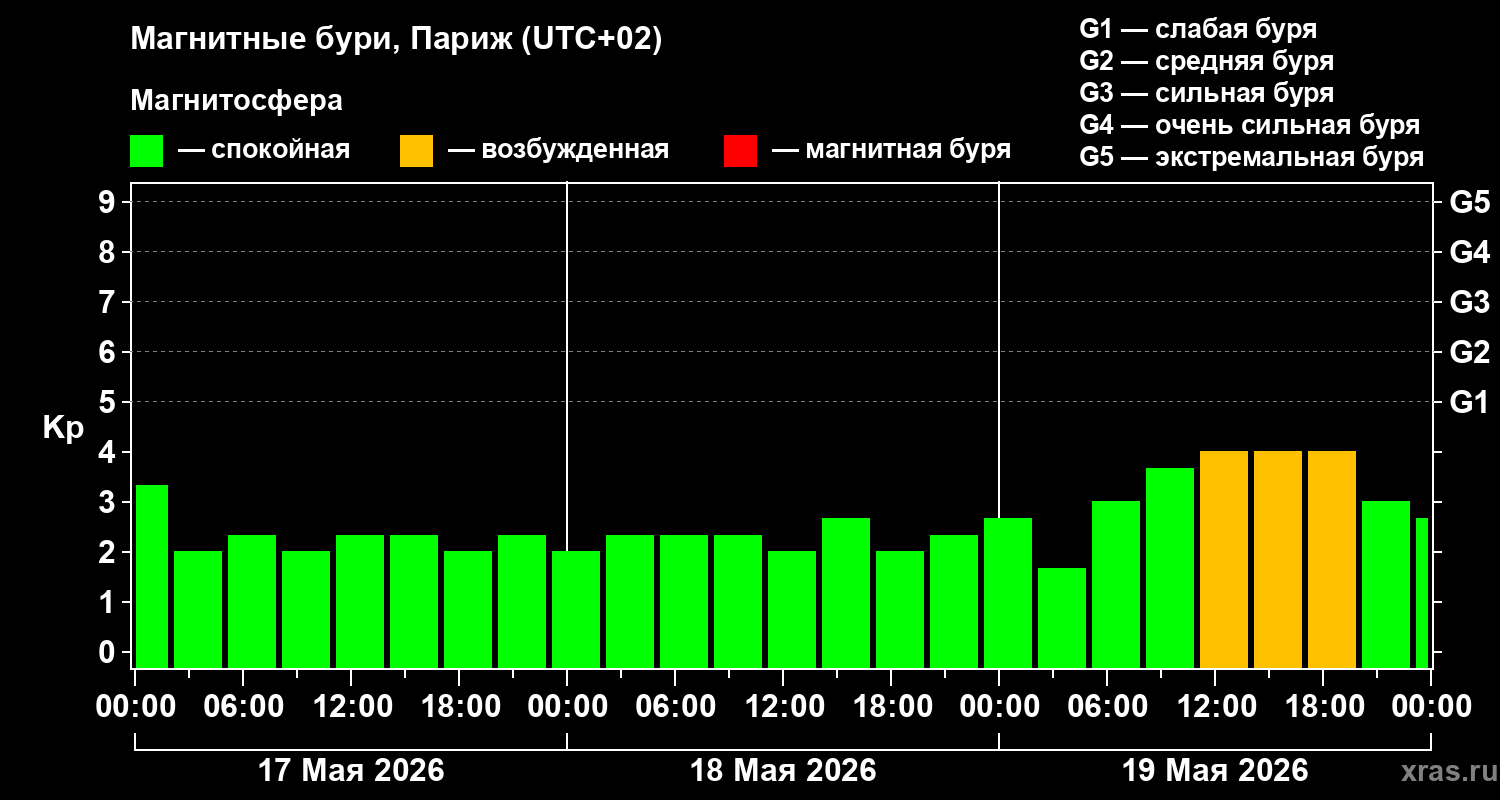
Task: Click the vertical divider starting 18 May
Action: coord(567,425)
